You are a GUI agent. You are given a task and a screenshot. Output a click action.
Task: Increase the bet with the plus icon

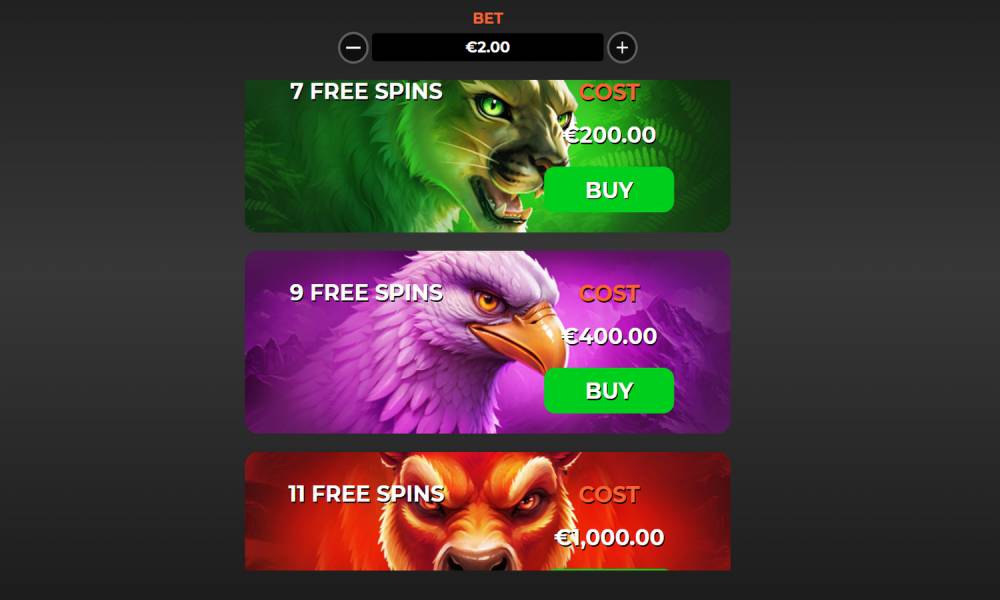[622, 48]
